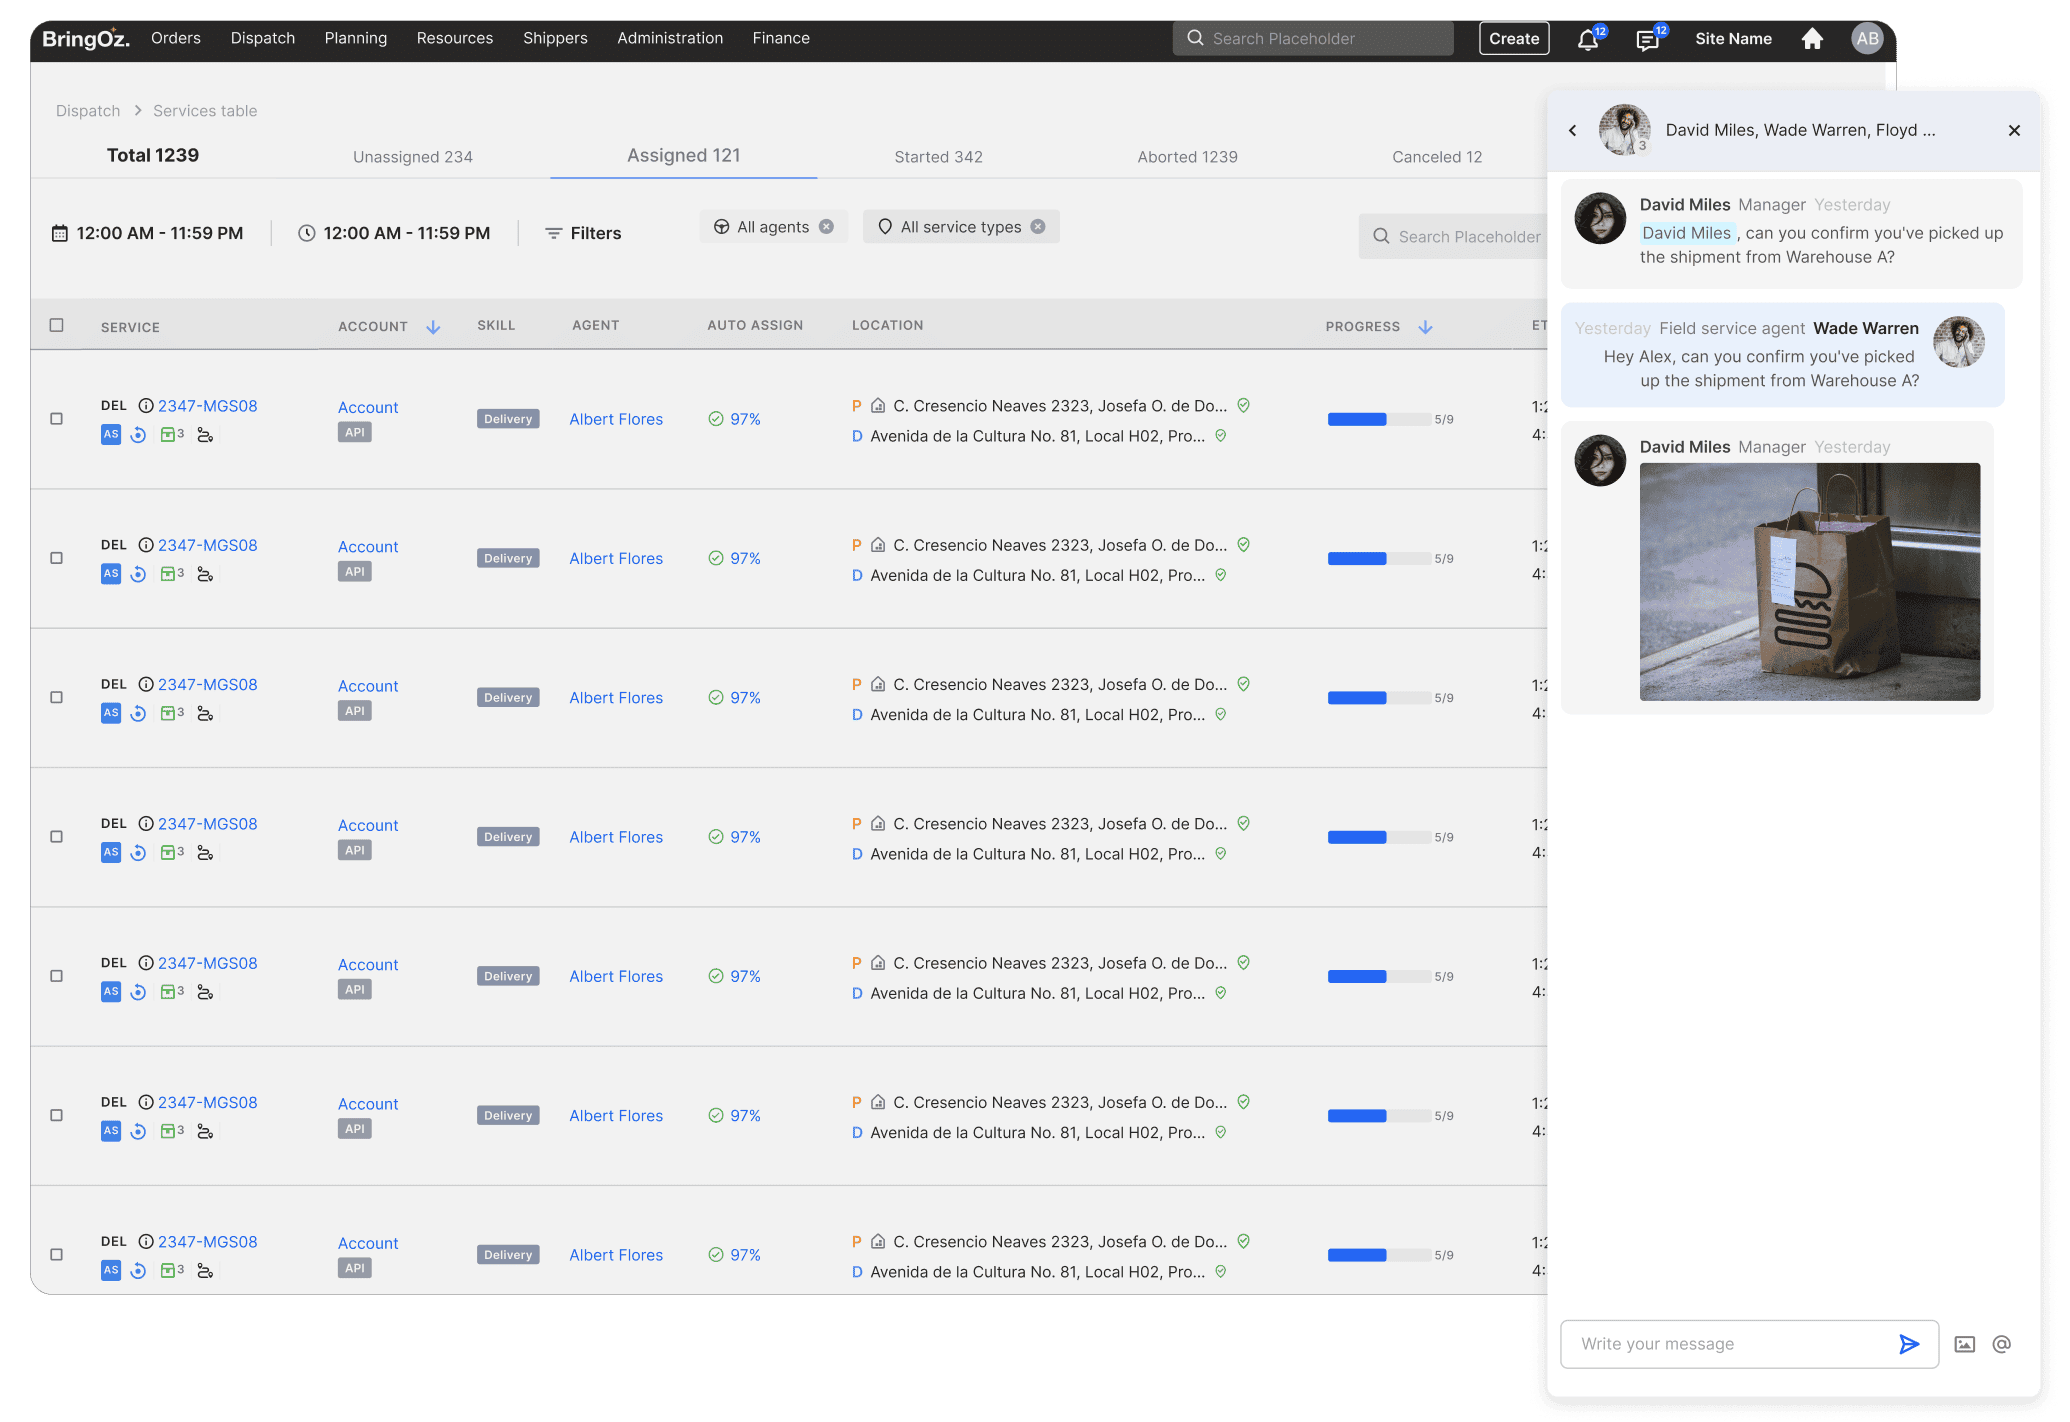Sort by Account column arrow
Screen dimensions: 2070x1422
pos(433,327)
